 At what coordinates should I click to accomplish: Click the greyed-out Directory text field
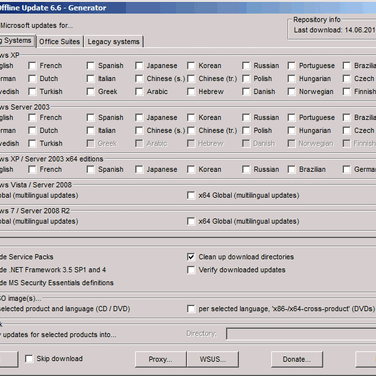[x=301, y=334]
